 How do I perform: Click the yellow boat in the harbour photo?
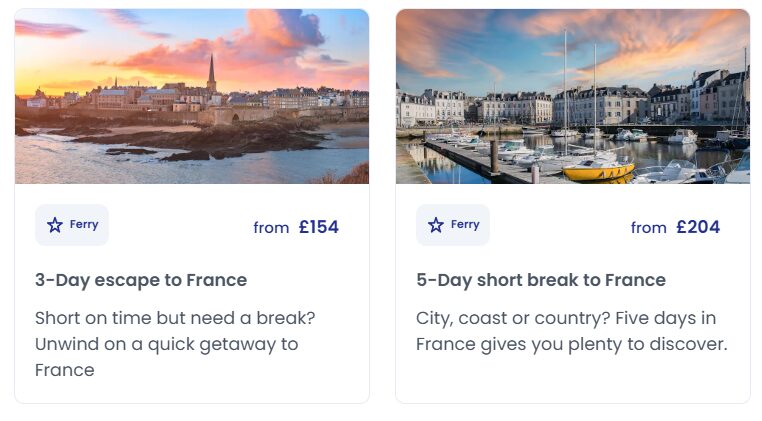(598, 169)
